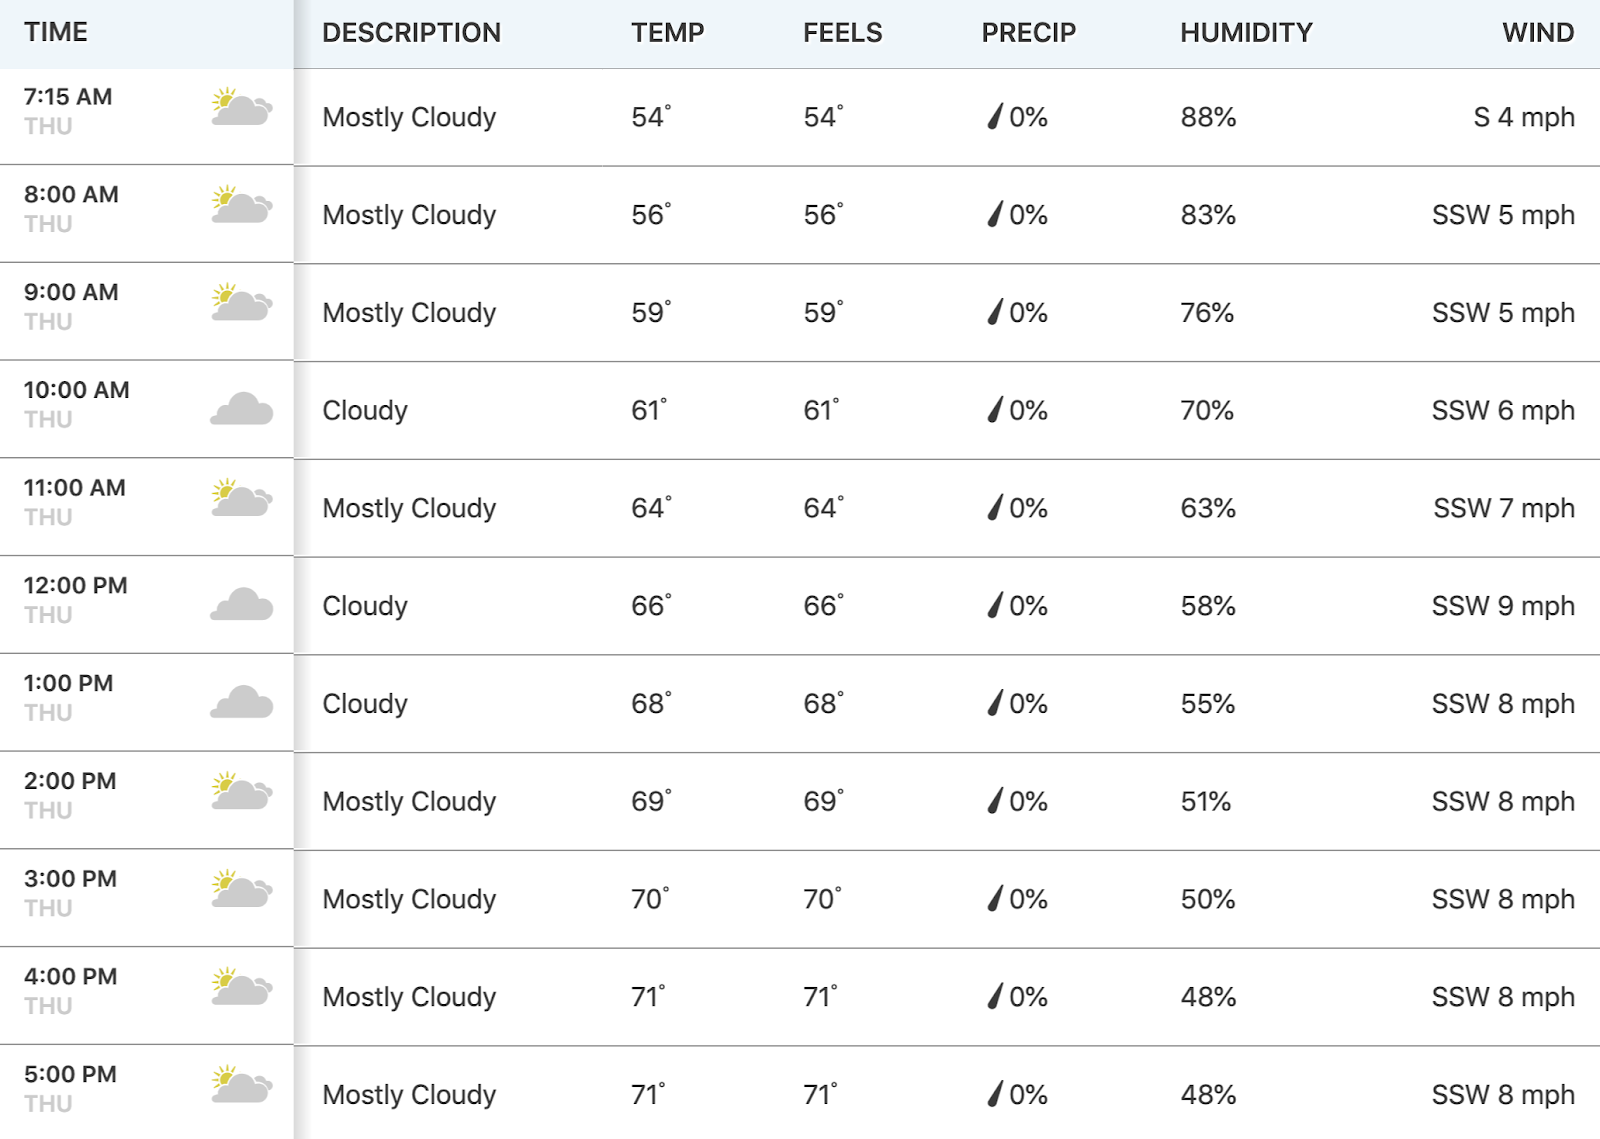Click the 4:00 PM 71° temperature value
Screen dimensions: 1600x1139
[648, 997]
